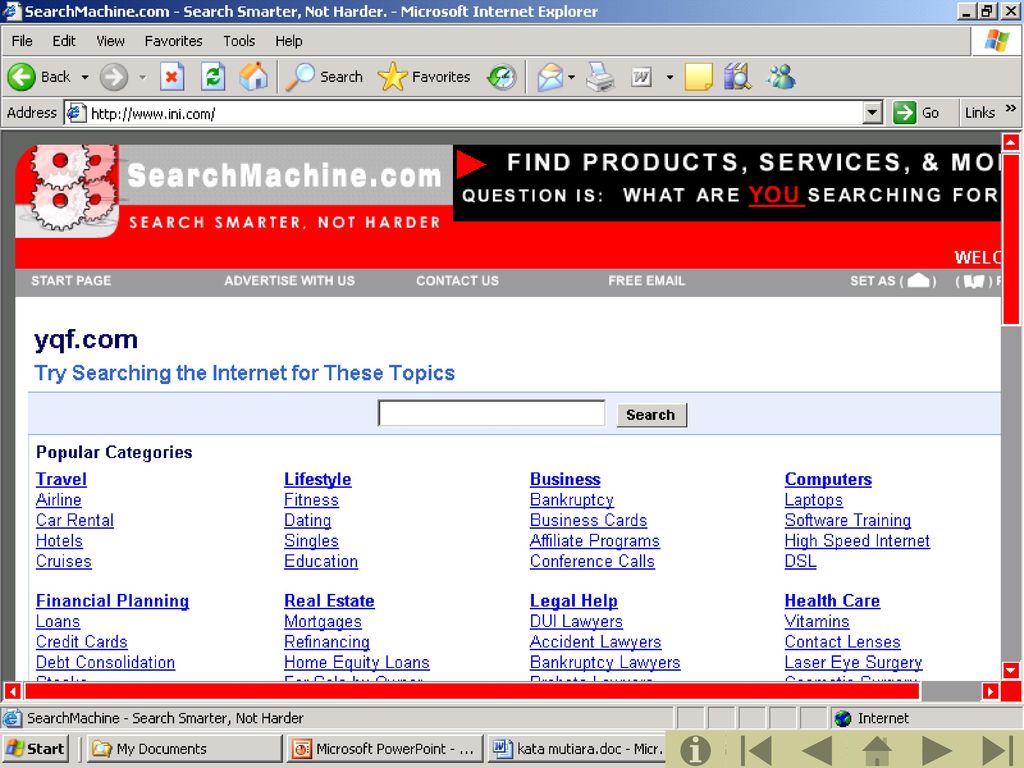1024x768 pixels.
Task: Jump to first slide with skip-back icon
Action: tap(756, 750)
